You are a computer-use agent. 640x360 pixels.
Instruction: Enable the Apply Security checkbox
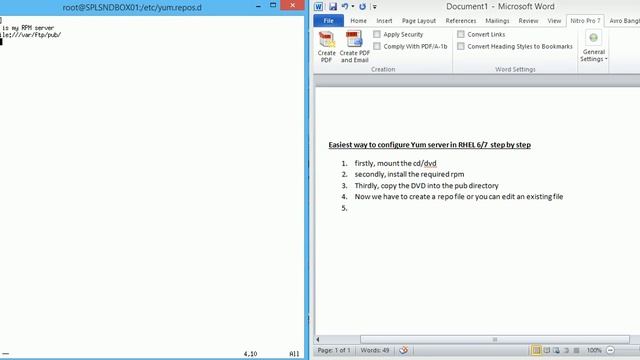coord(377,34)
